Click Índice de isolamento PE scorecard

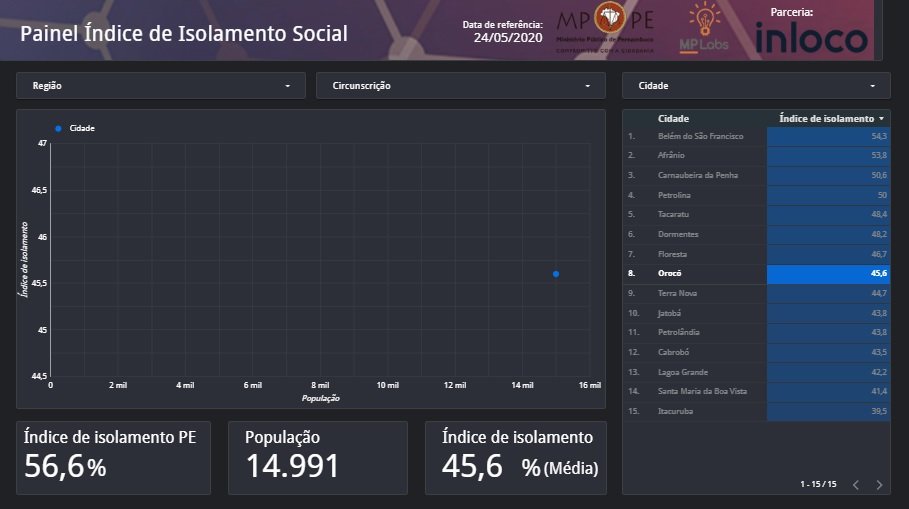113,457
